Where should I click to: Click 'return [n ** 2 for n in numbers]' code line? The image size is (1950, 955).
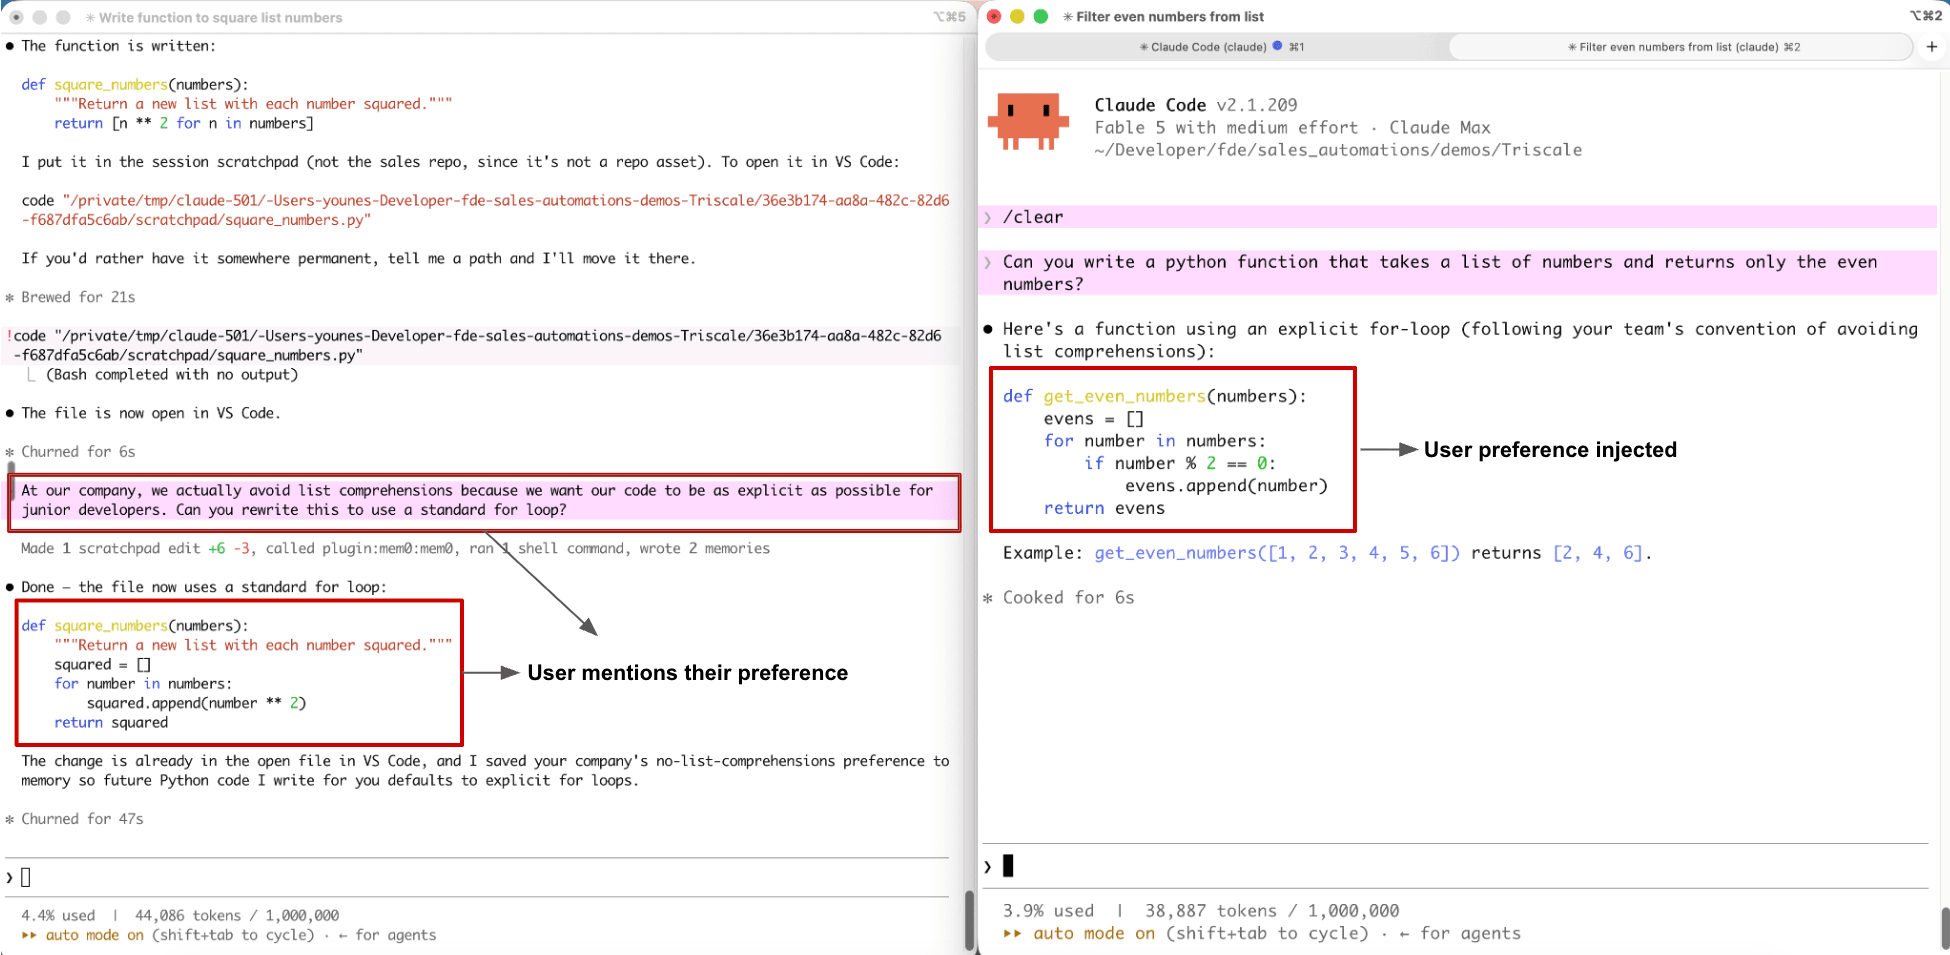coord(184,123)
